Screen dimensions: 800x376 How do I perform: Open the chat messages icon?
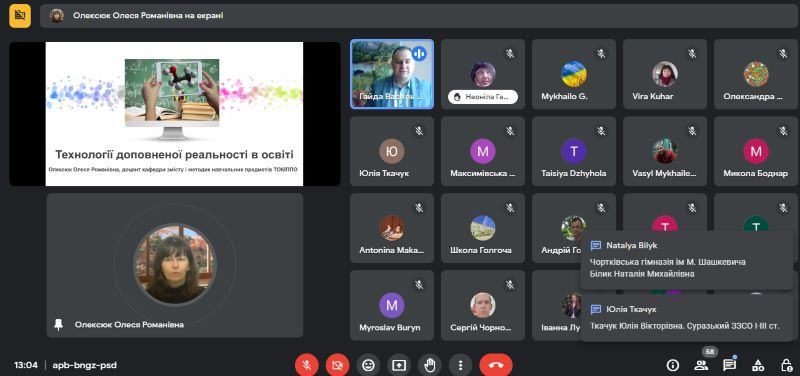pos(730,365)
